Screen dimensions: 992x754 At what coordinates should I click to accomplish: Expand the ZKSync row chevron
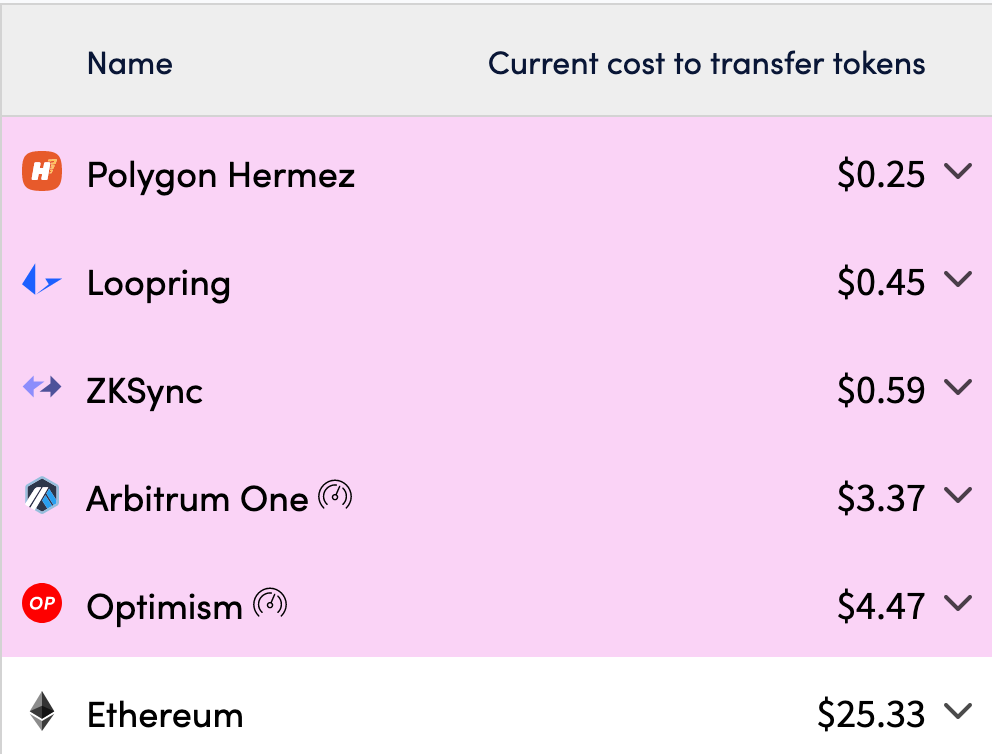click(957, 388)
